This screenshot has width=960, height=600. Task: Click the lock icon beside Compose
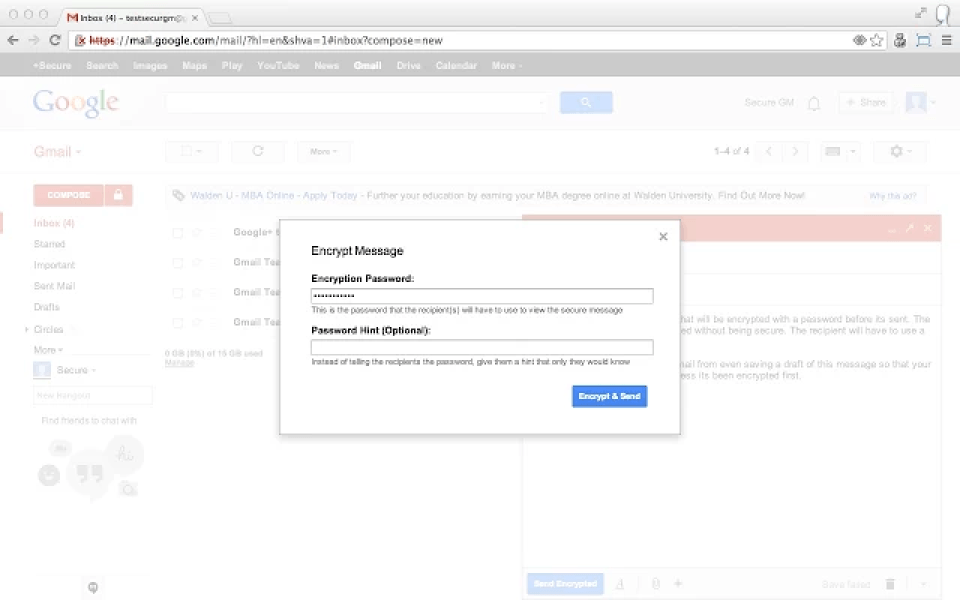tap(118, 195)
